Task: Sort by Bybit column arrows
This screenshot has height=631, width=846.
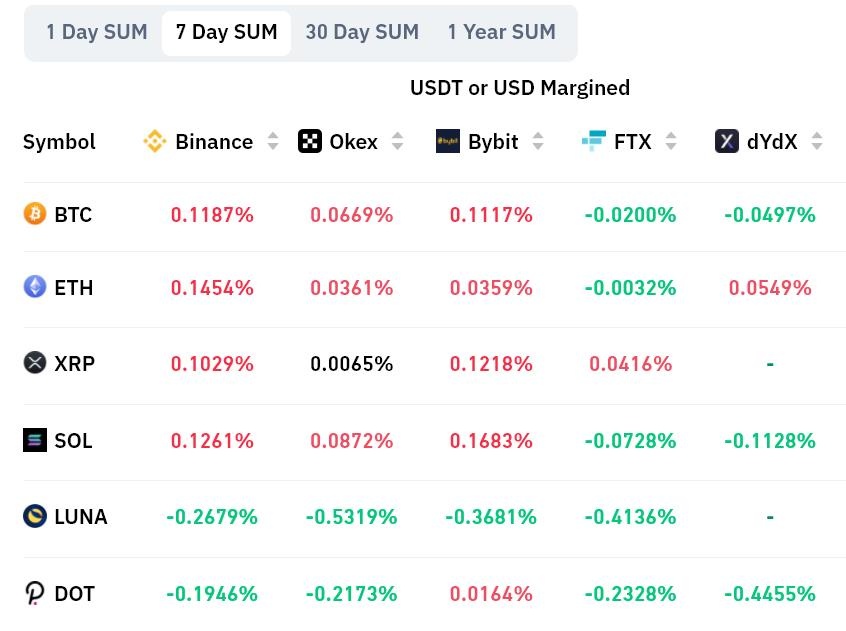Action: pyautogui.click(x=538, y=142)
